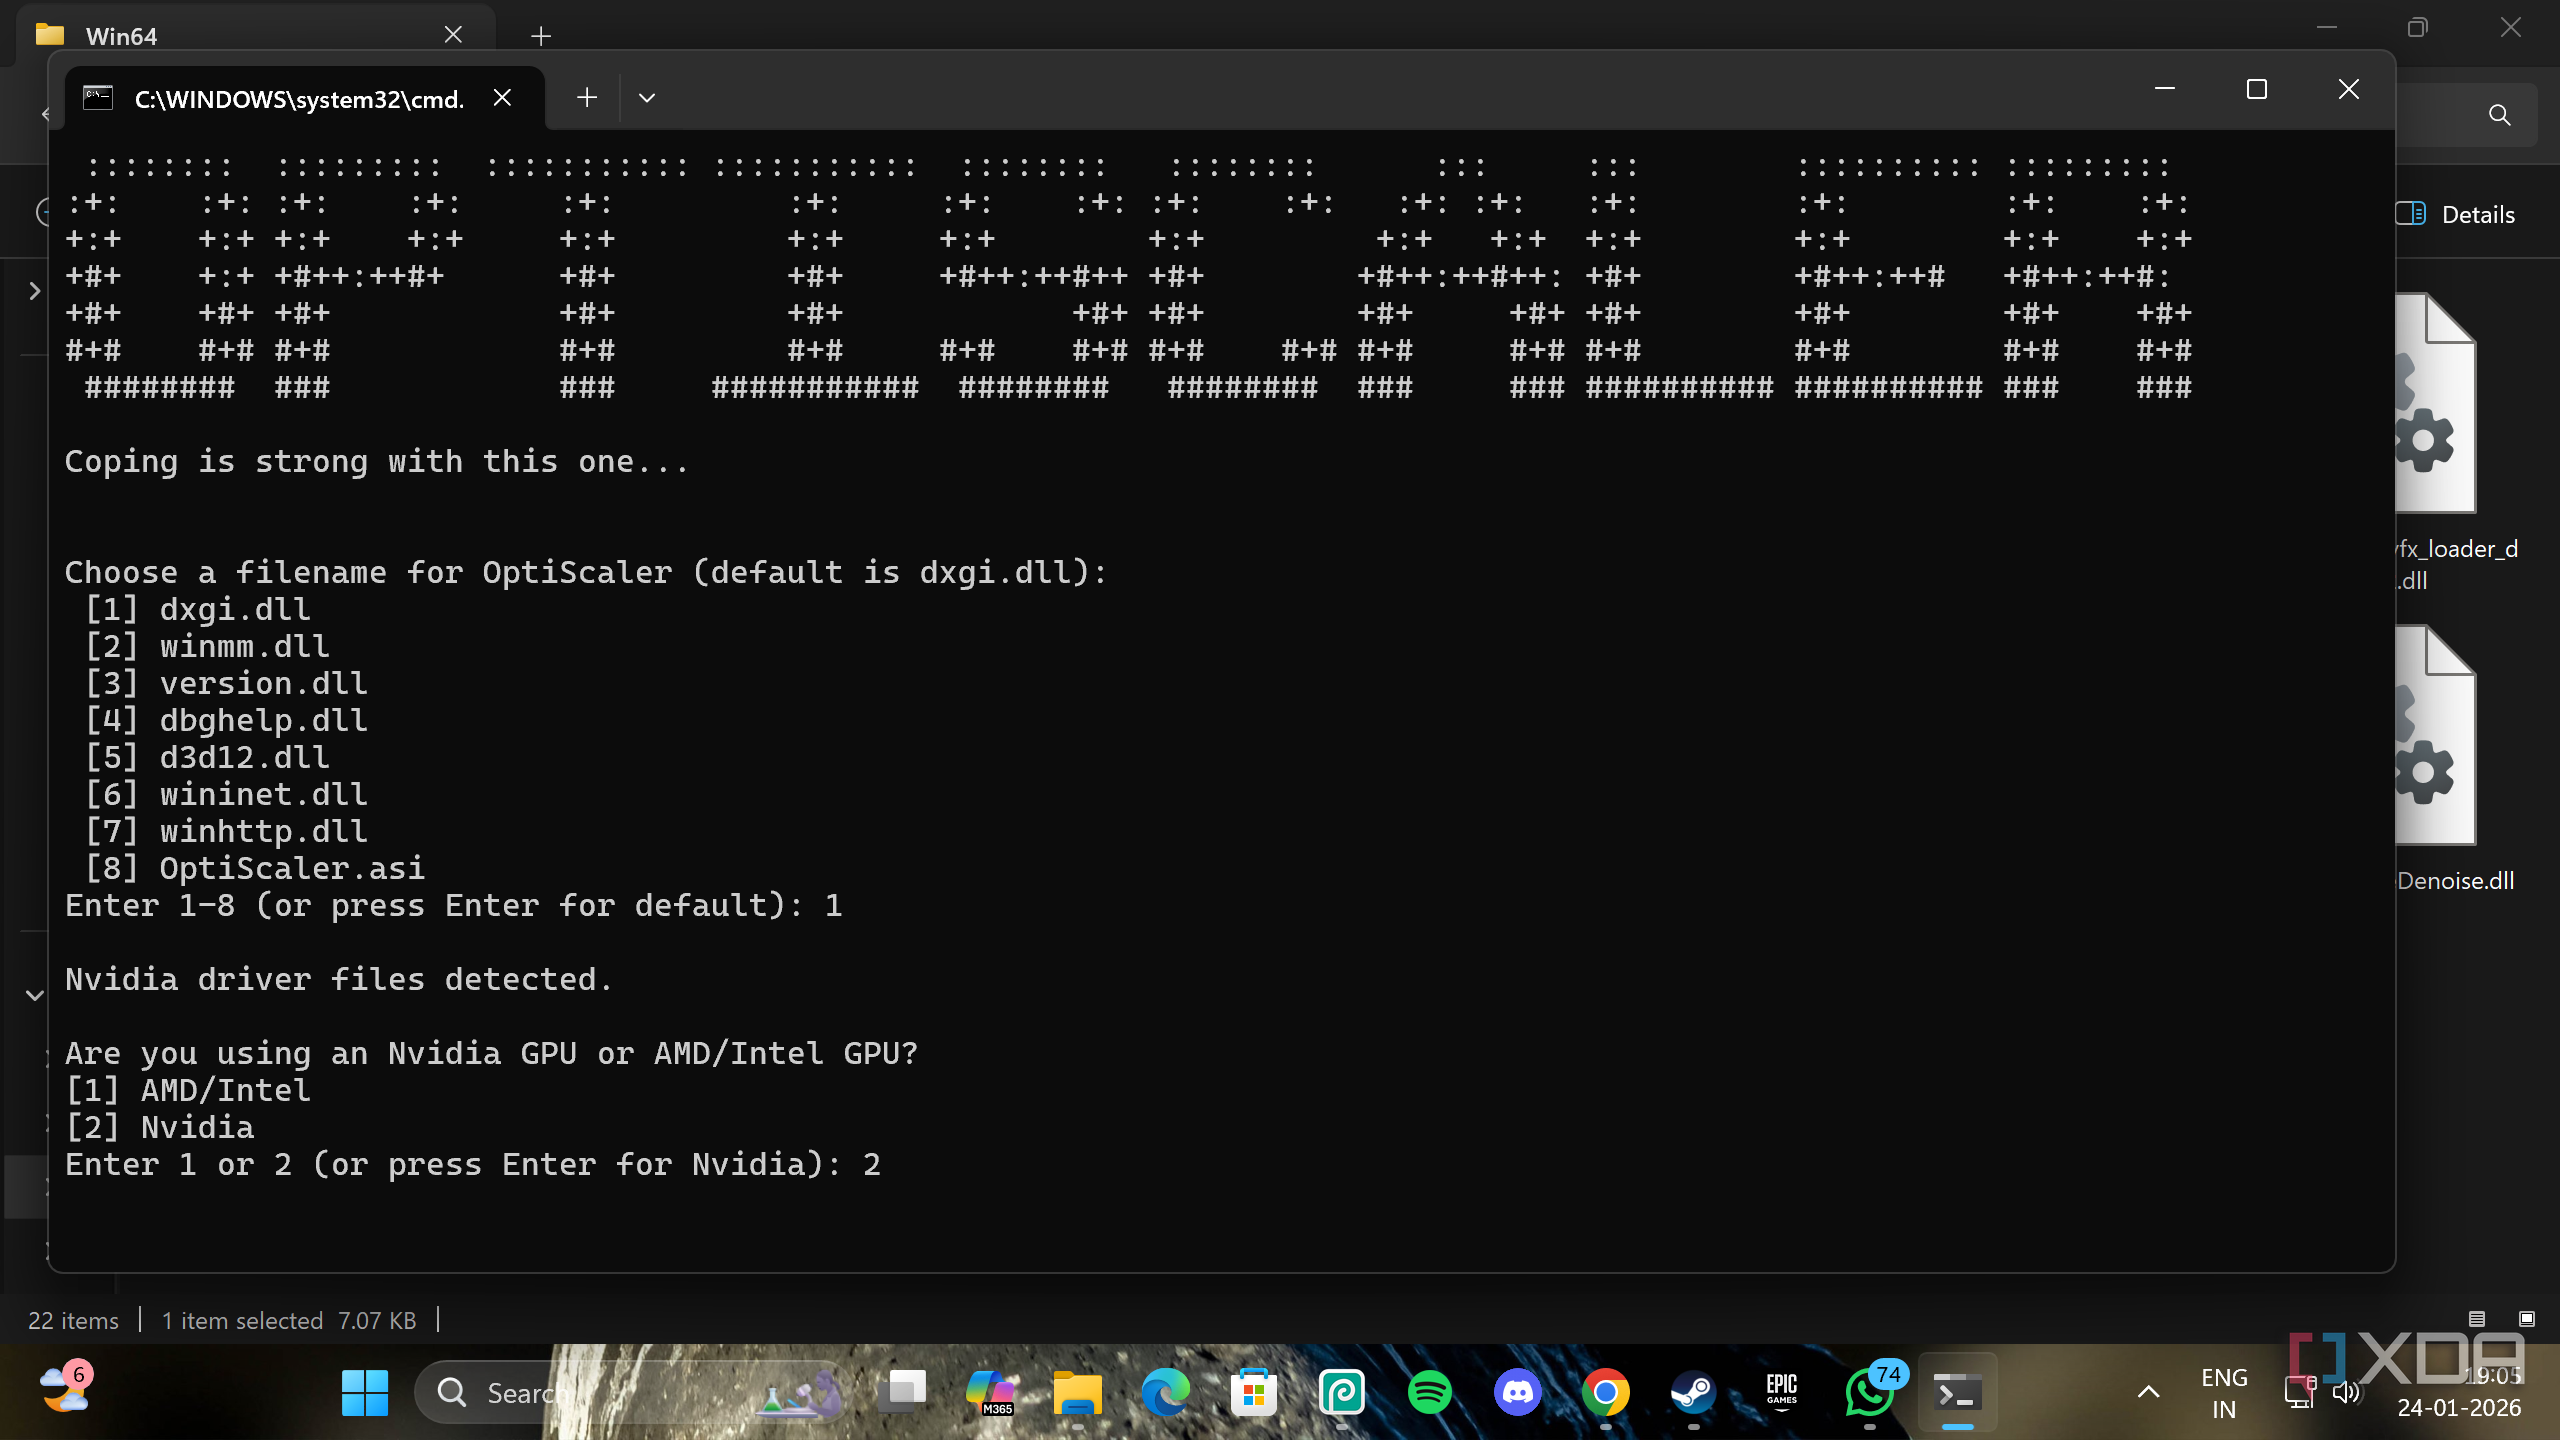Click '[1] dxgi.dll' option line

[198, 609]
